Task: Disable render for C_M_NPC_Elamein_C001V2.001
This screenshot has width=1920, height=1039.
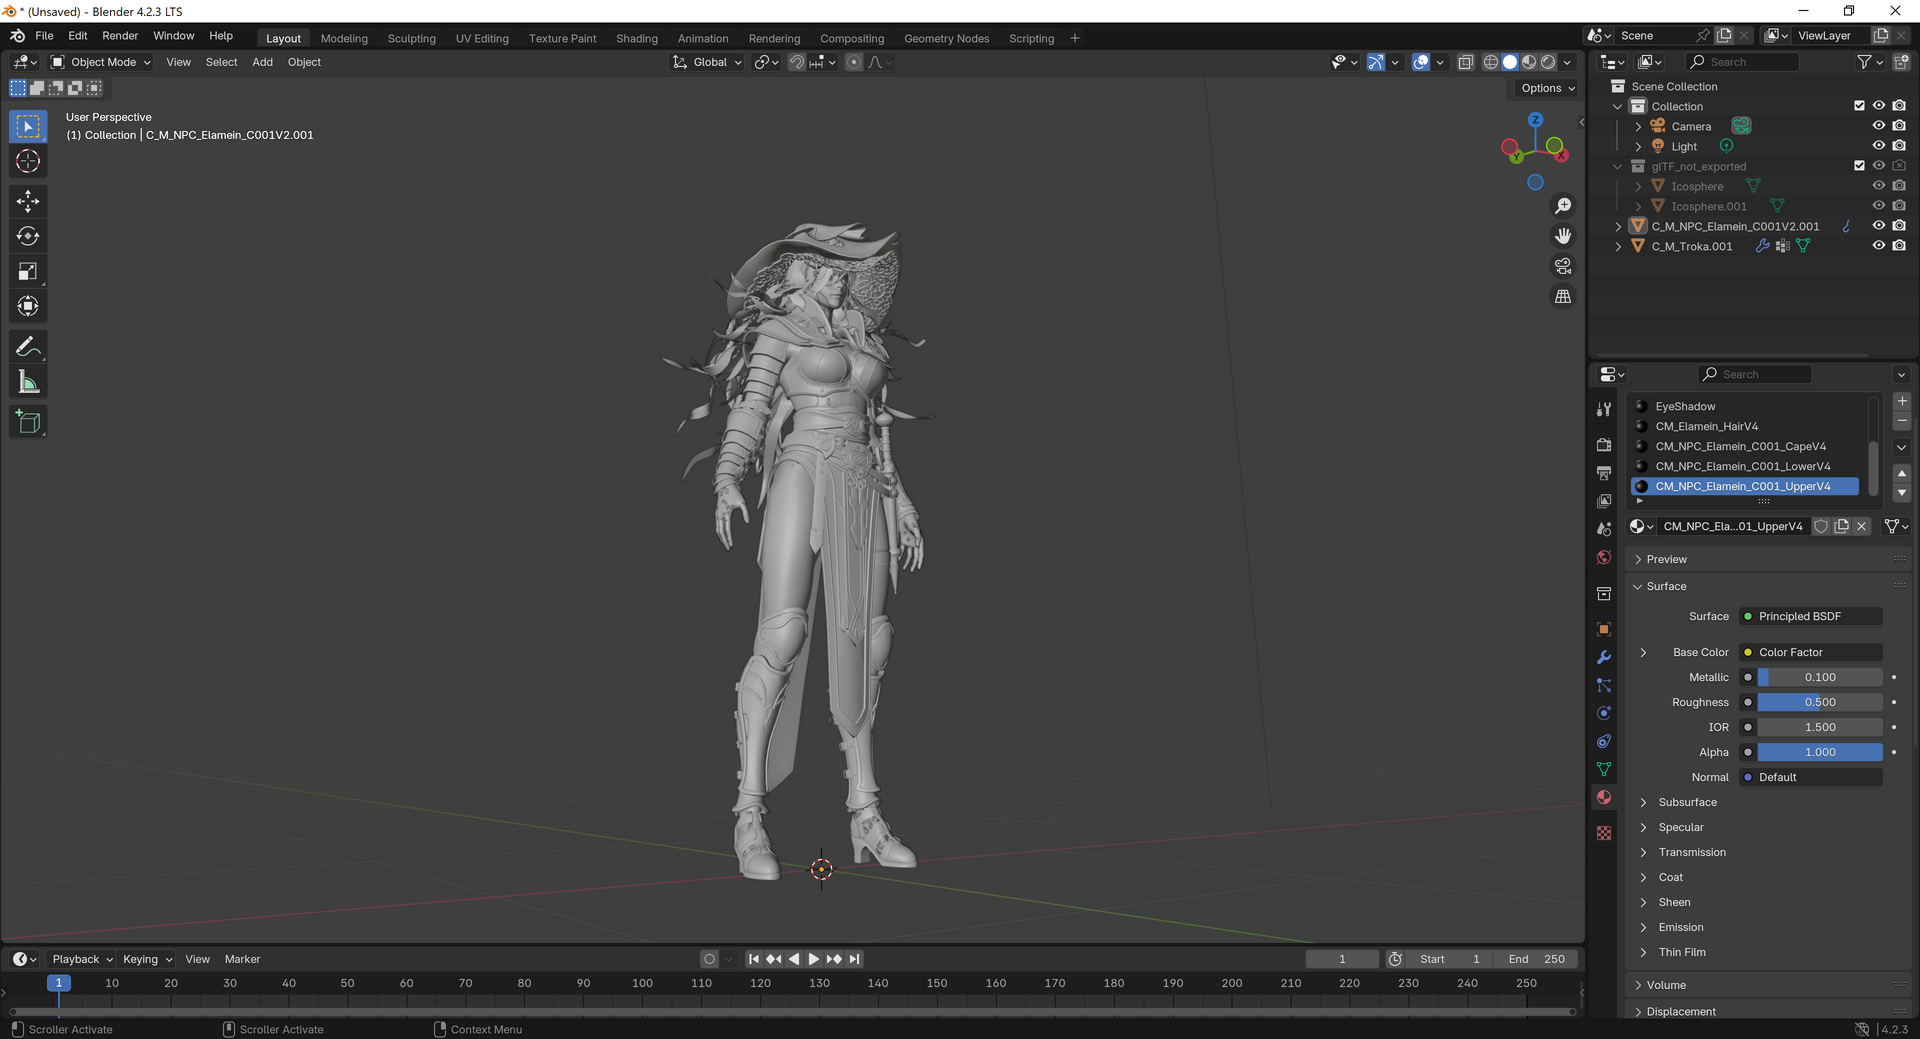Action: [1899, 226]
